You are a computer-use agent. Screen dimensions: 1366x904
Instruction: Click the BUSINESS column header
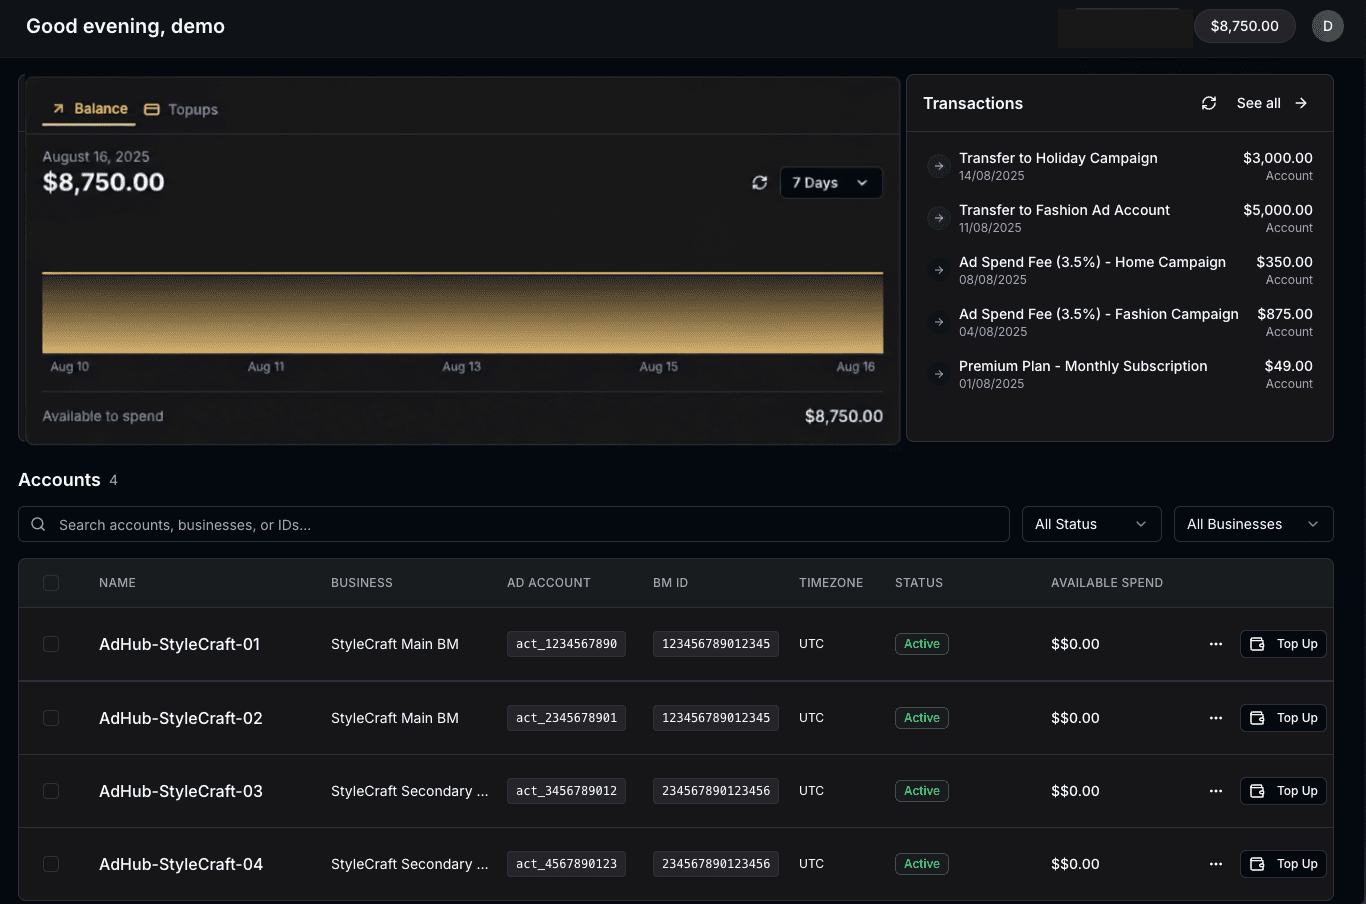click(362, 583)
